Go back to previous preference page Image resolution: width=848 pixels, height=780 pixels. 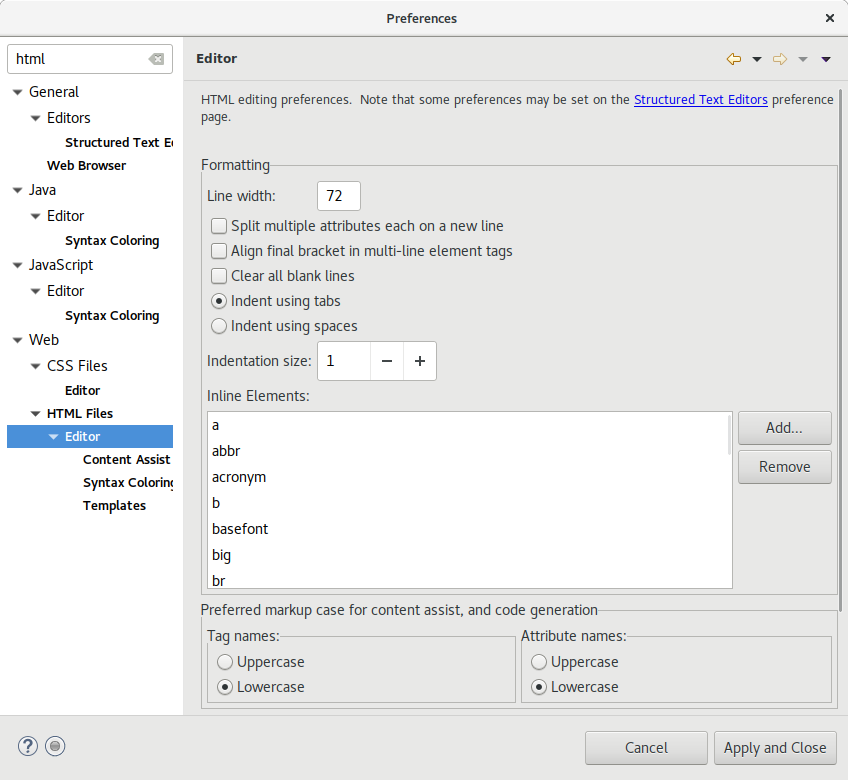734,59
